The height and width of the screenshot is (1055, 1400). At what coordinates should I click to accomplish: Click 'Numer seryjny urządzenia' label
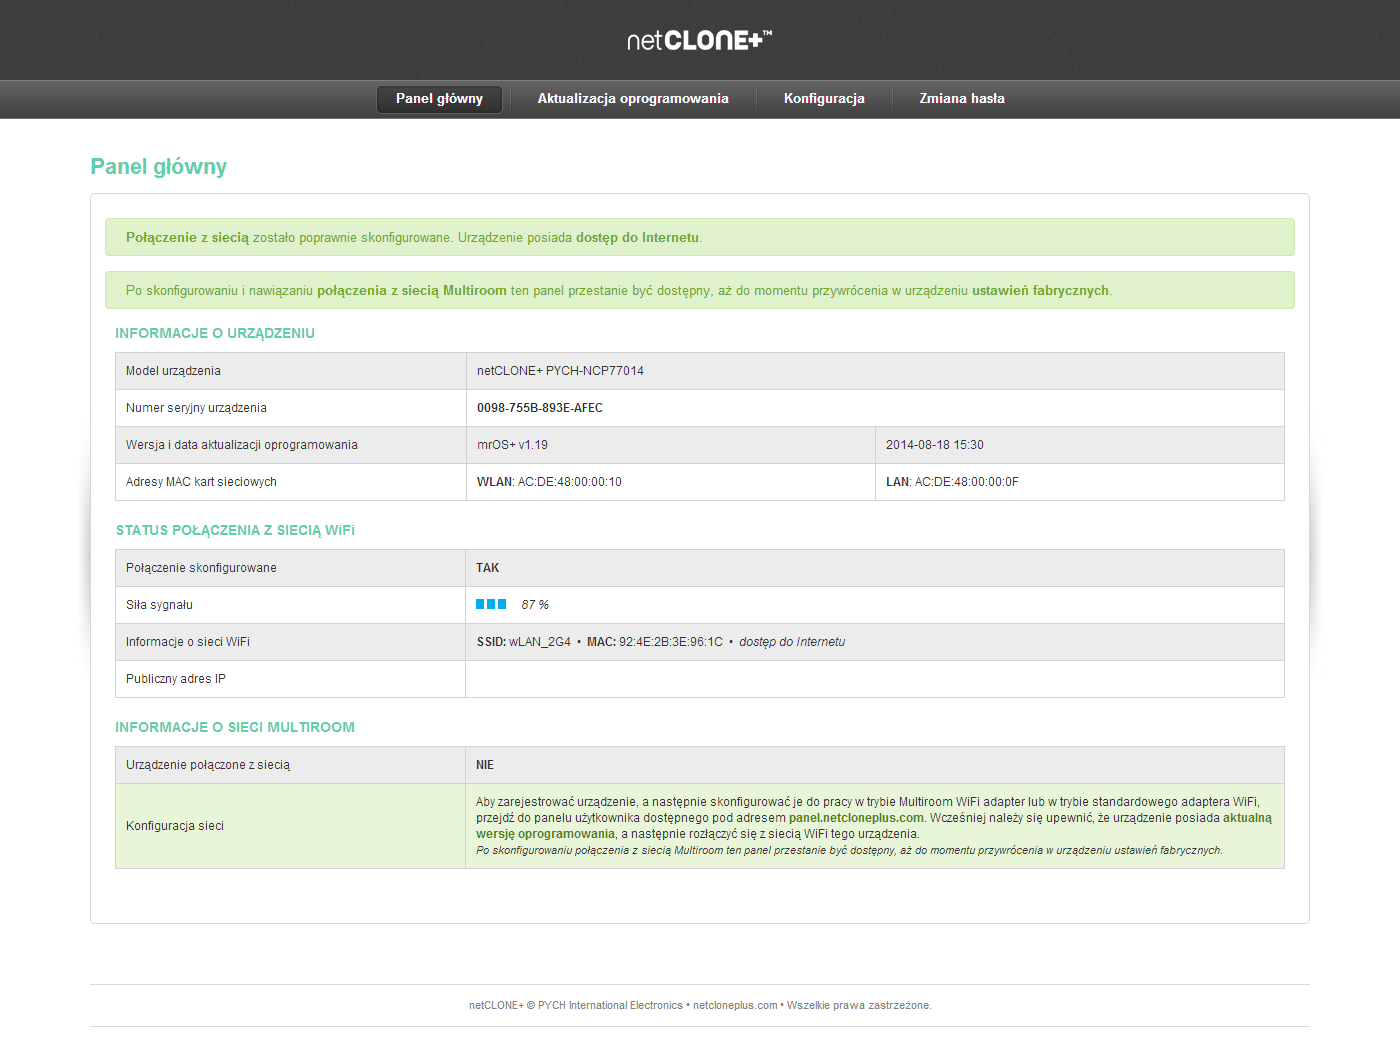click(x=196, y=408)
